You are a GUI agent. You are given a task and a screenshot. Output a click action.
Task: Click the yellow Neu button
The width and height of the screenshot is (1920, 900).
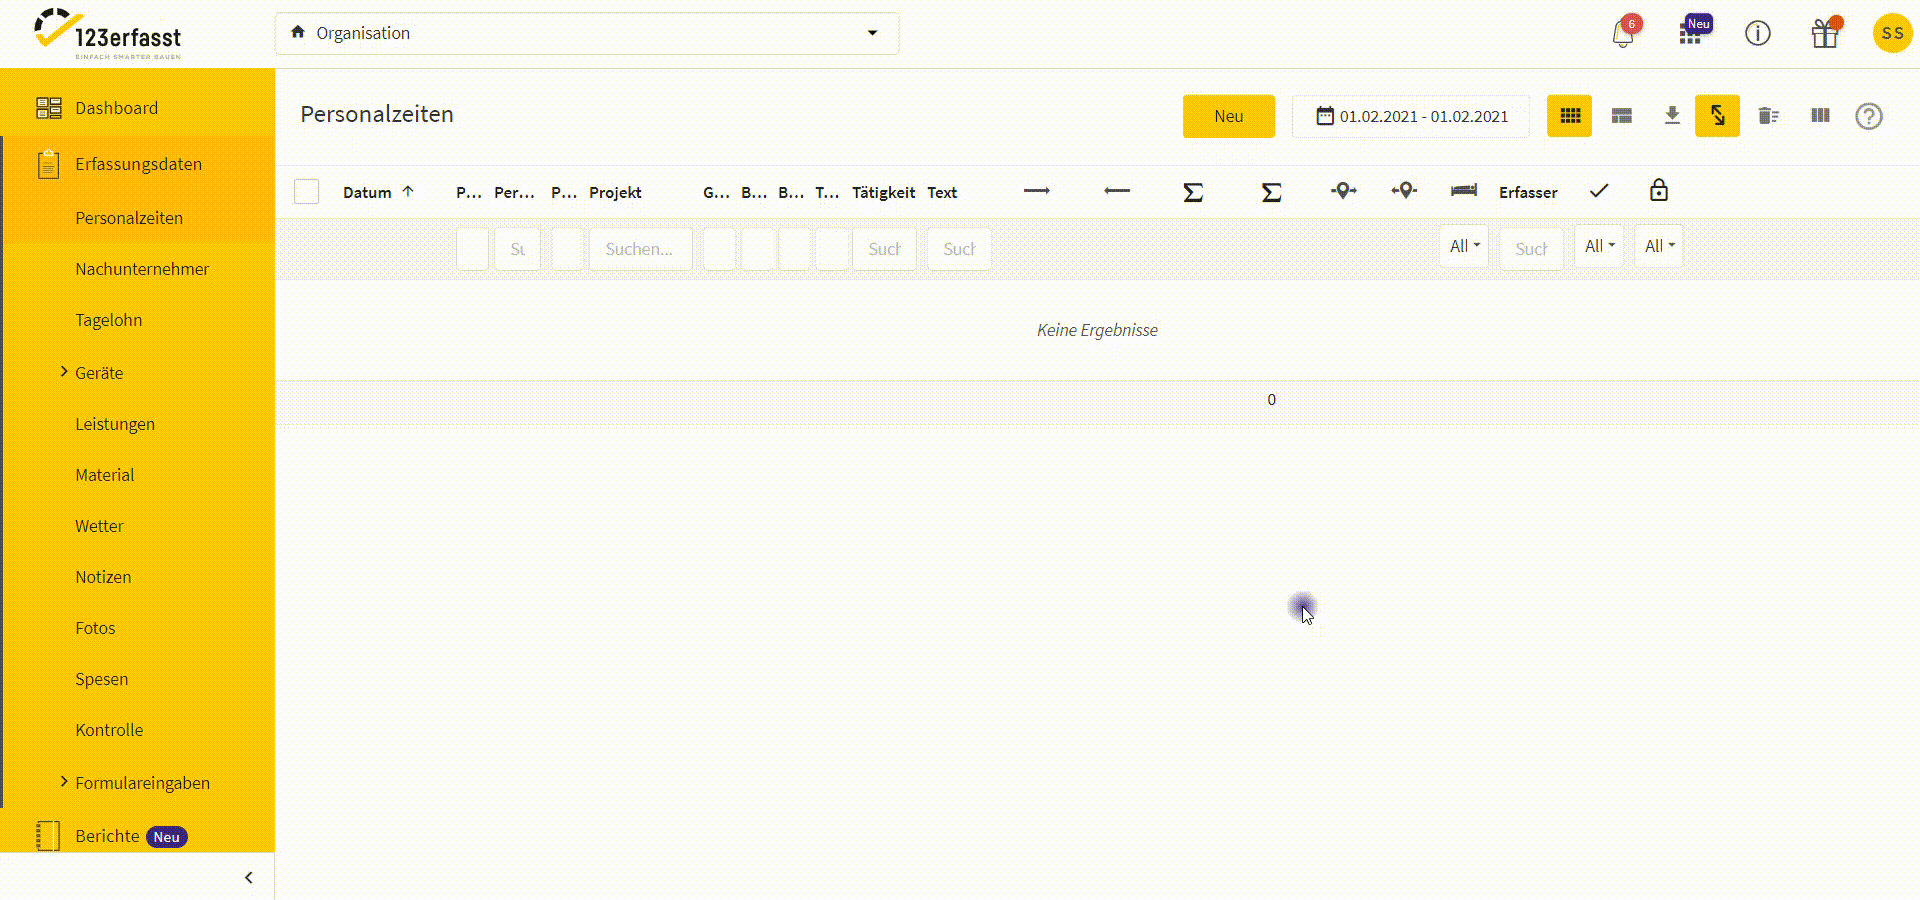[1229, 116]
